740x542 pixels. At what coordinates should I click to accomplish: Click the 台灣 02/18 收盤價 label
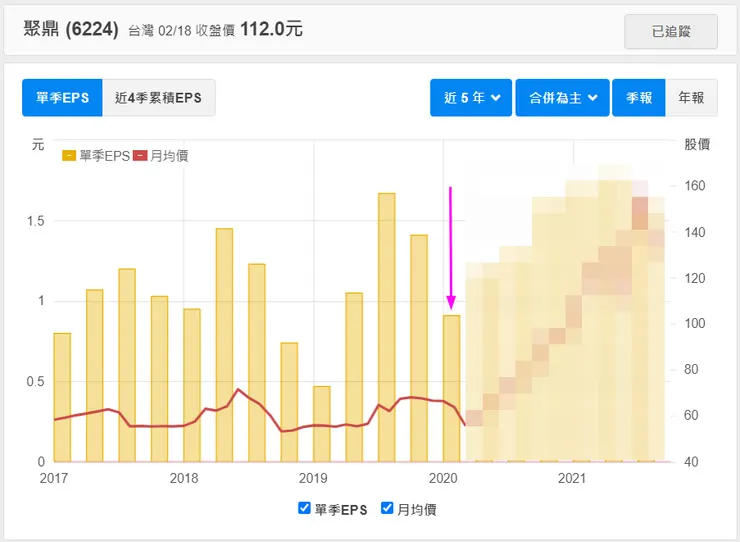182,31
